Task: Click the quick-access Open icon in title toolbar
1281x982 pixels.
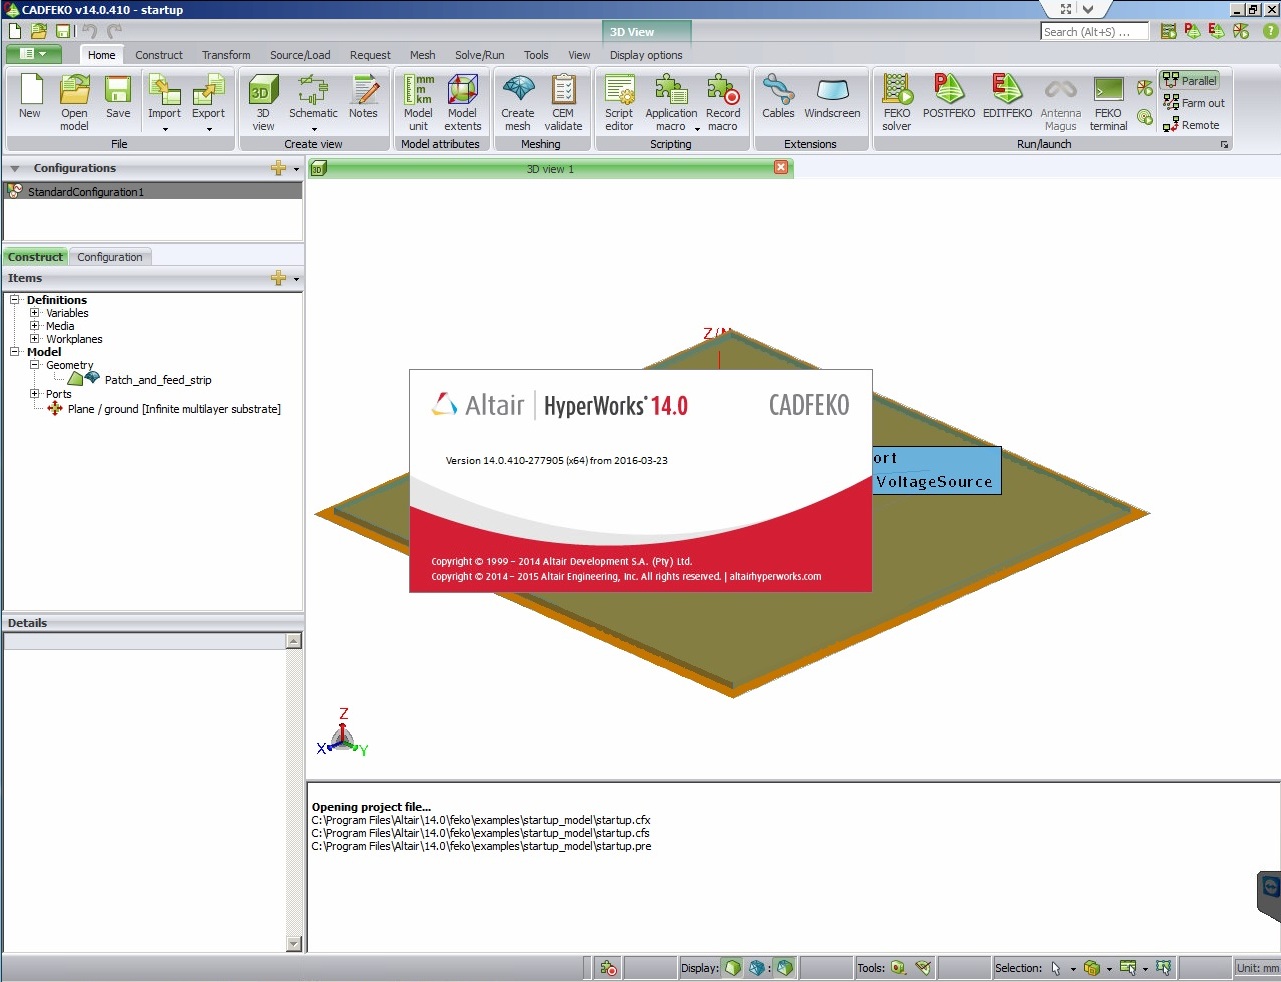Action: (39, 31)
